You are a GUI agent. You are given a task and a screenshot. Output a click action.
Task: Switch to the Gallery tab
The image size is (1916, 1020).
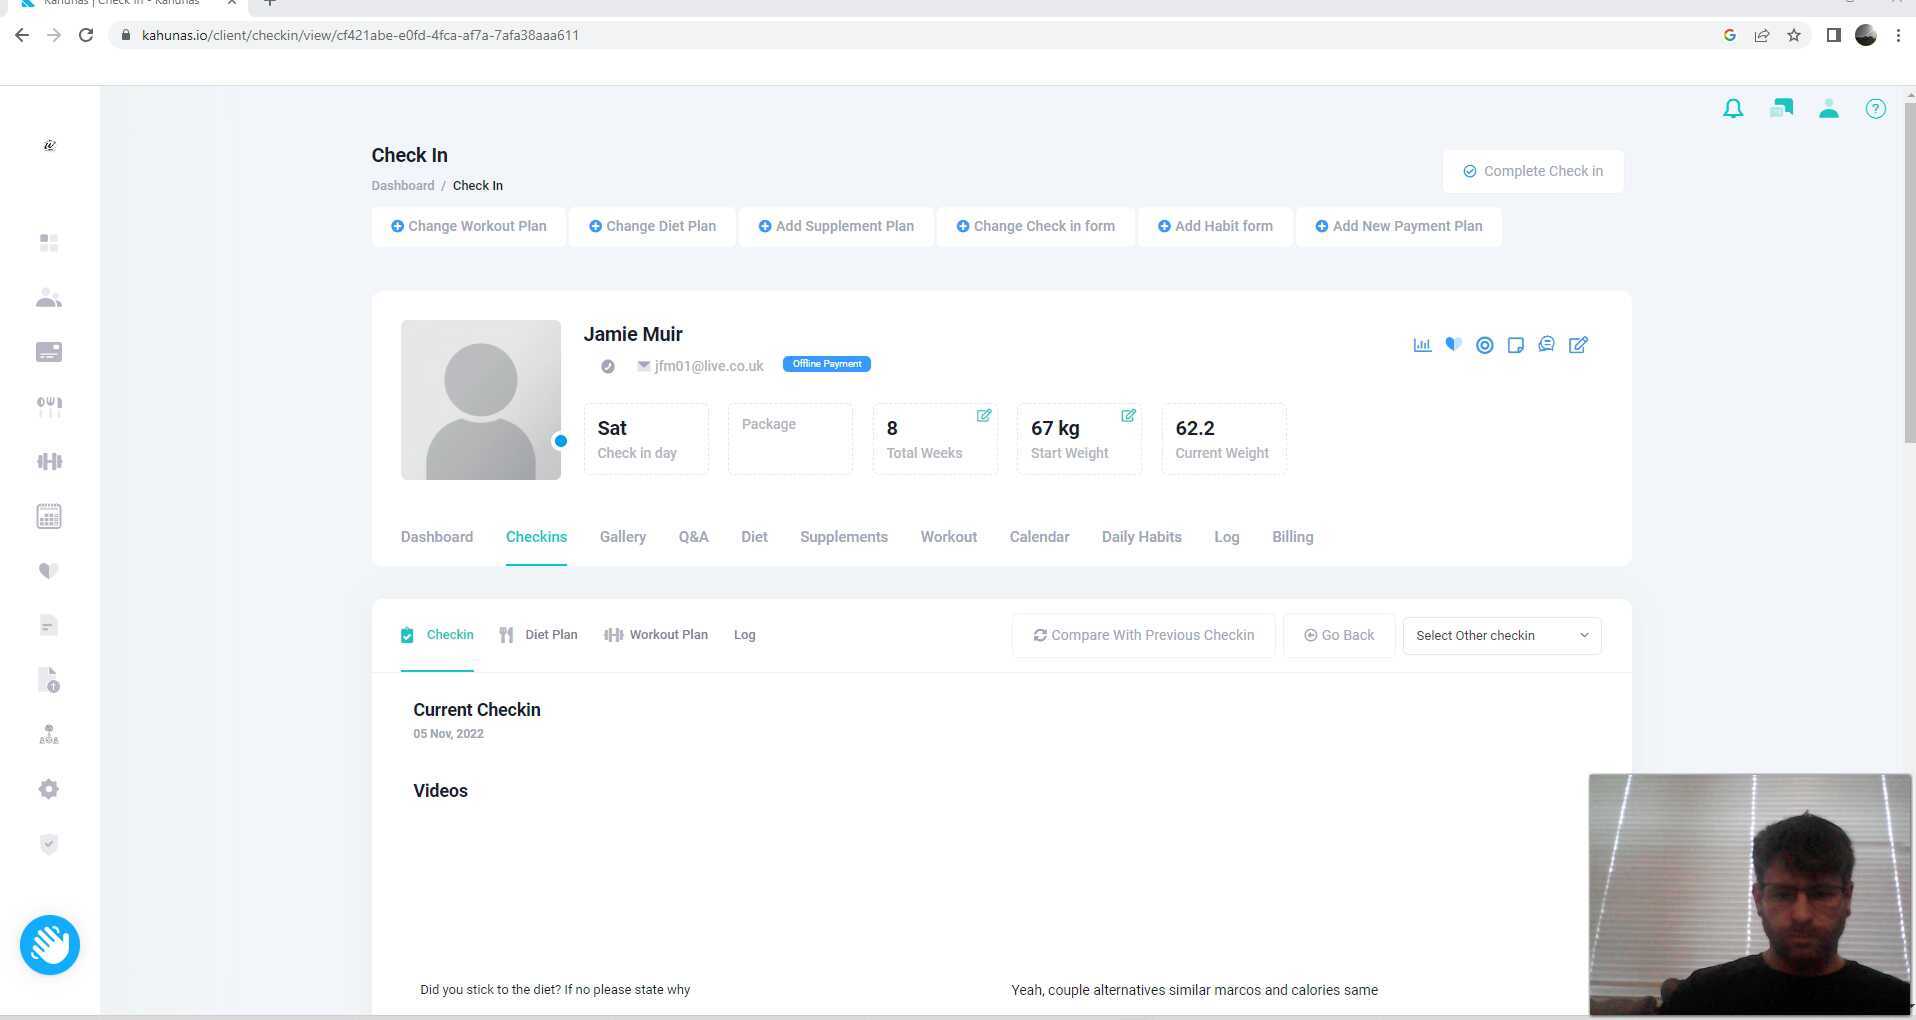622,537
